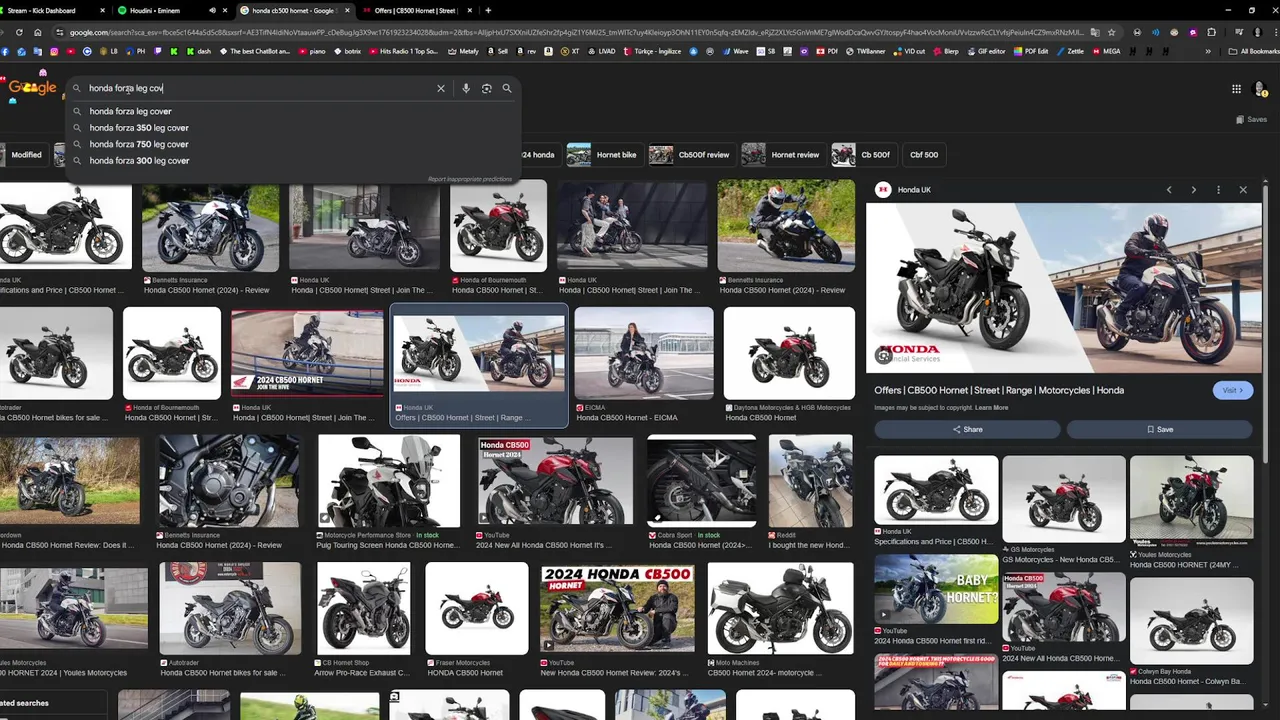Viewport: 1280px width, 720px height.
Task: Click the Google doodle logo
Action: [31, 87]
